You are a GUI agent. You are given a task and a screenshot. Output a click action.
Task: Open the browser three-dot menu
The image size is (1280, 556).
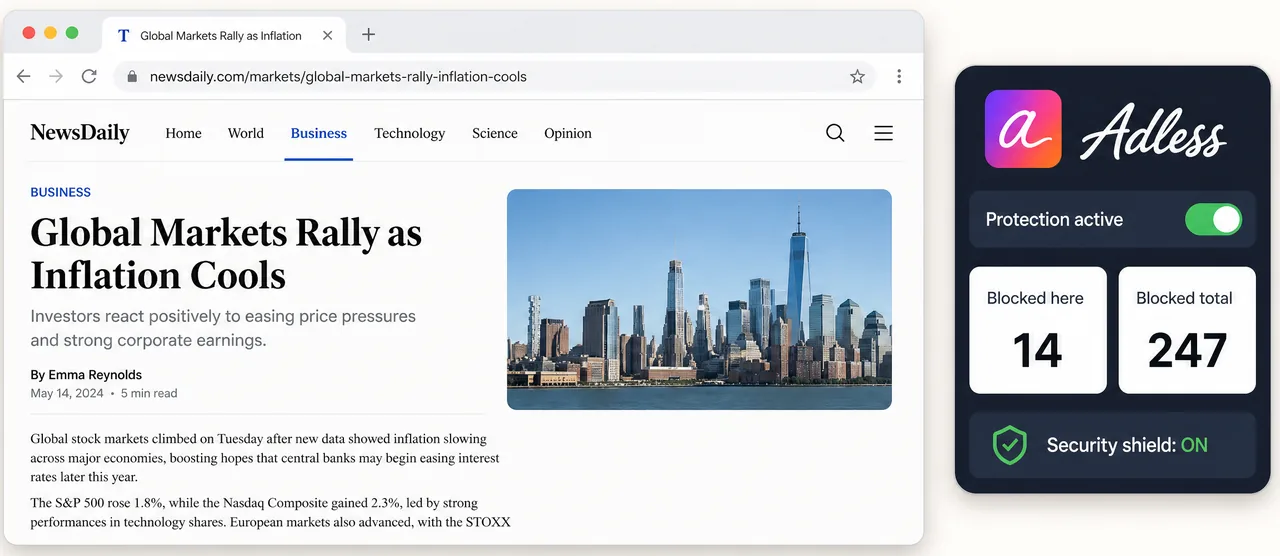coord(899,76)
